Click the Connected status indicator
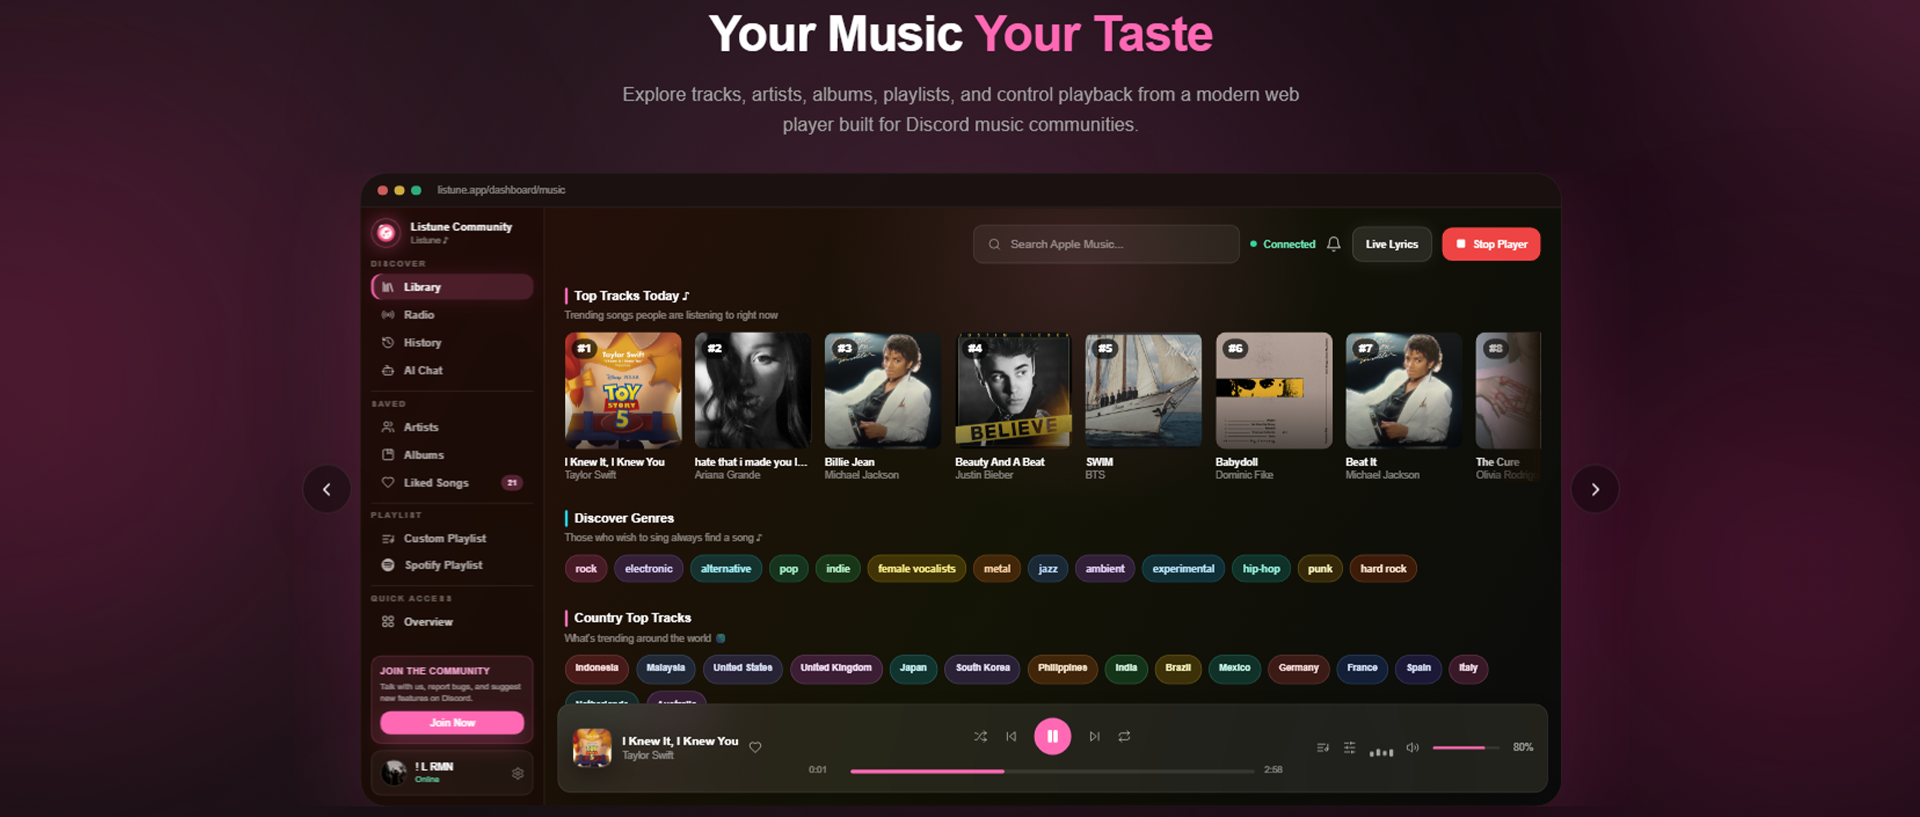This screenshot has width=1920, height=817. pyautogui.click(x=1283, y=245)
